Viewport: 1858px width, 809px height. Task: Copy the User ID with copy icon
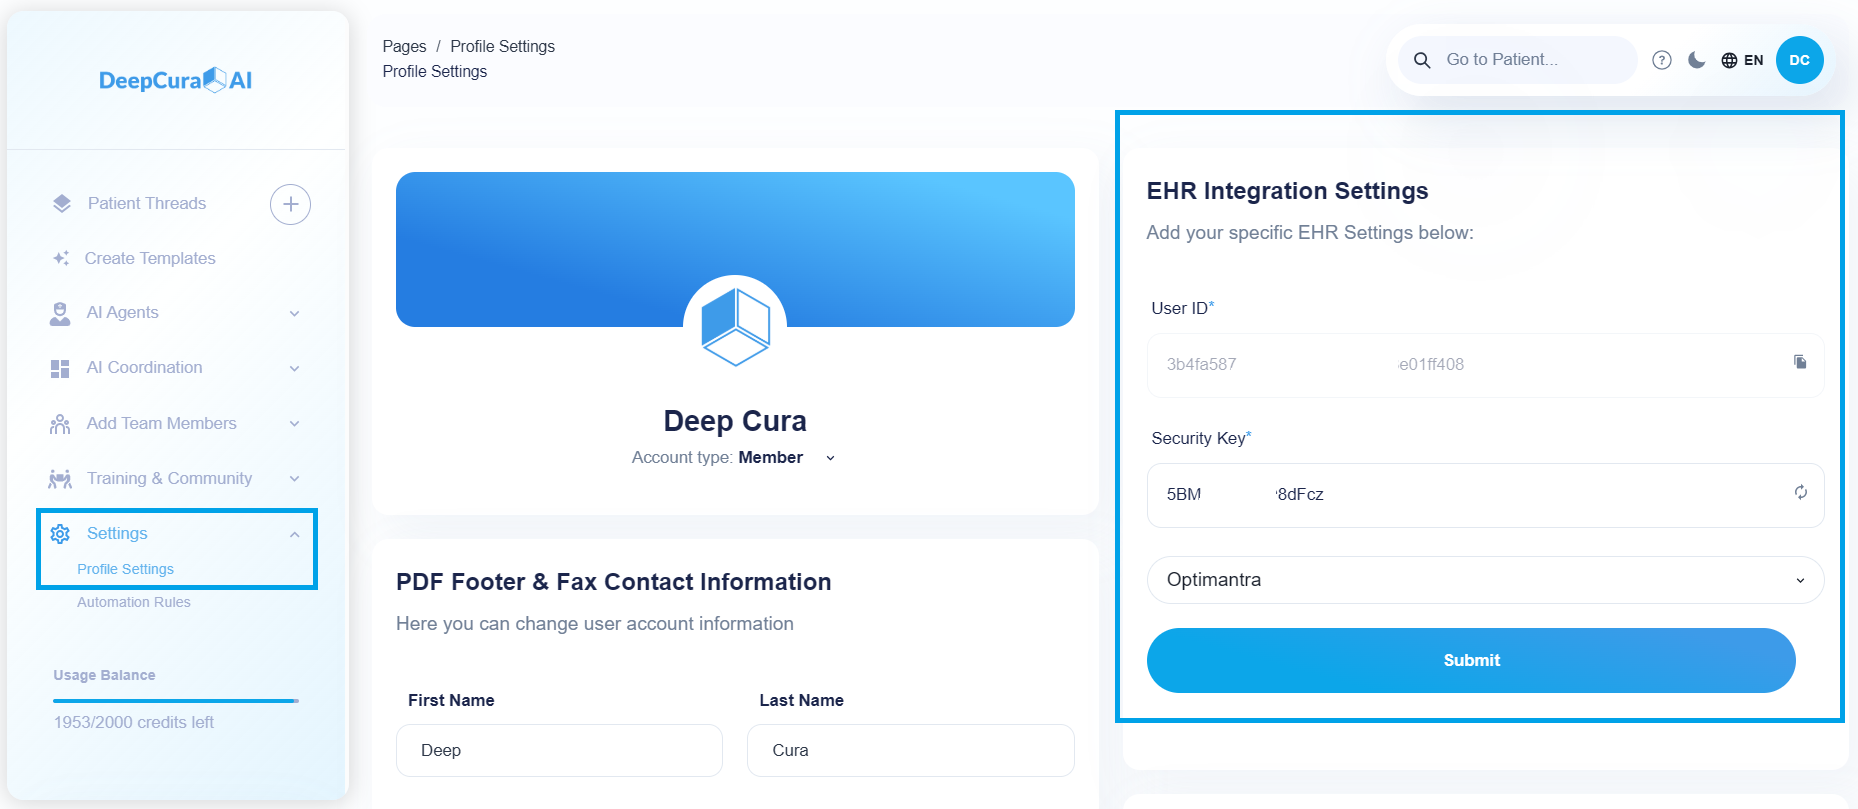pyautogui.click(x=1800, y=362)
